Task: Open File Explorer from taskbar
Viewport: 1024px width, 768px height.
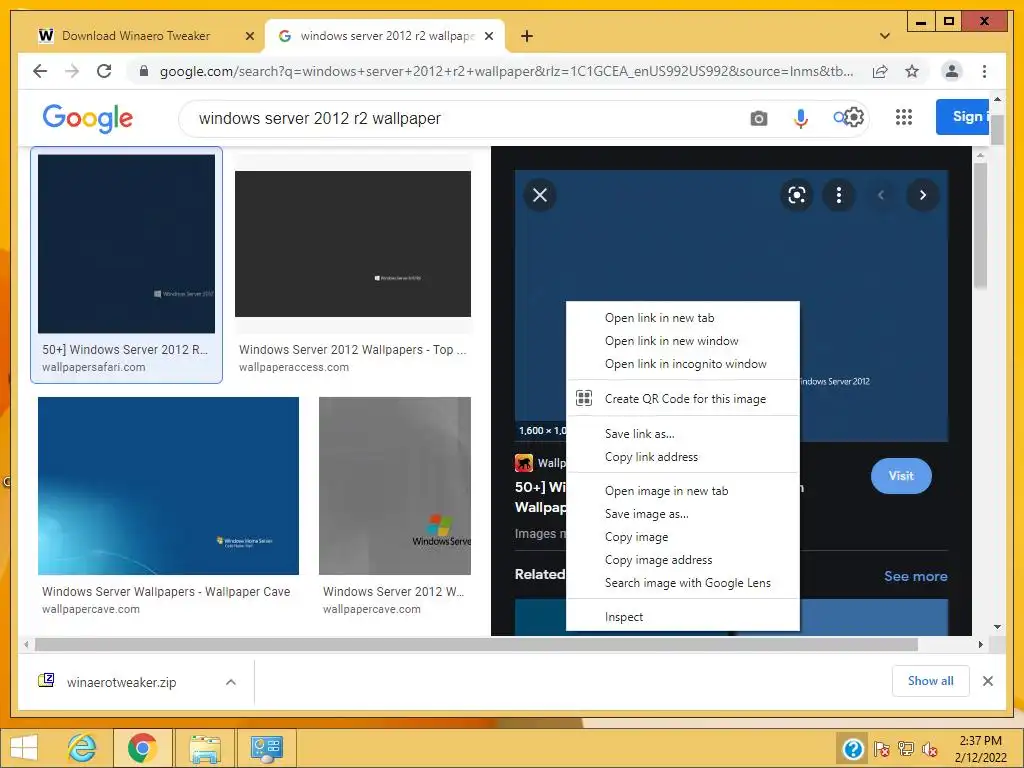Action: click(205, 748)
